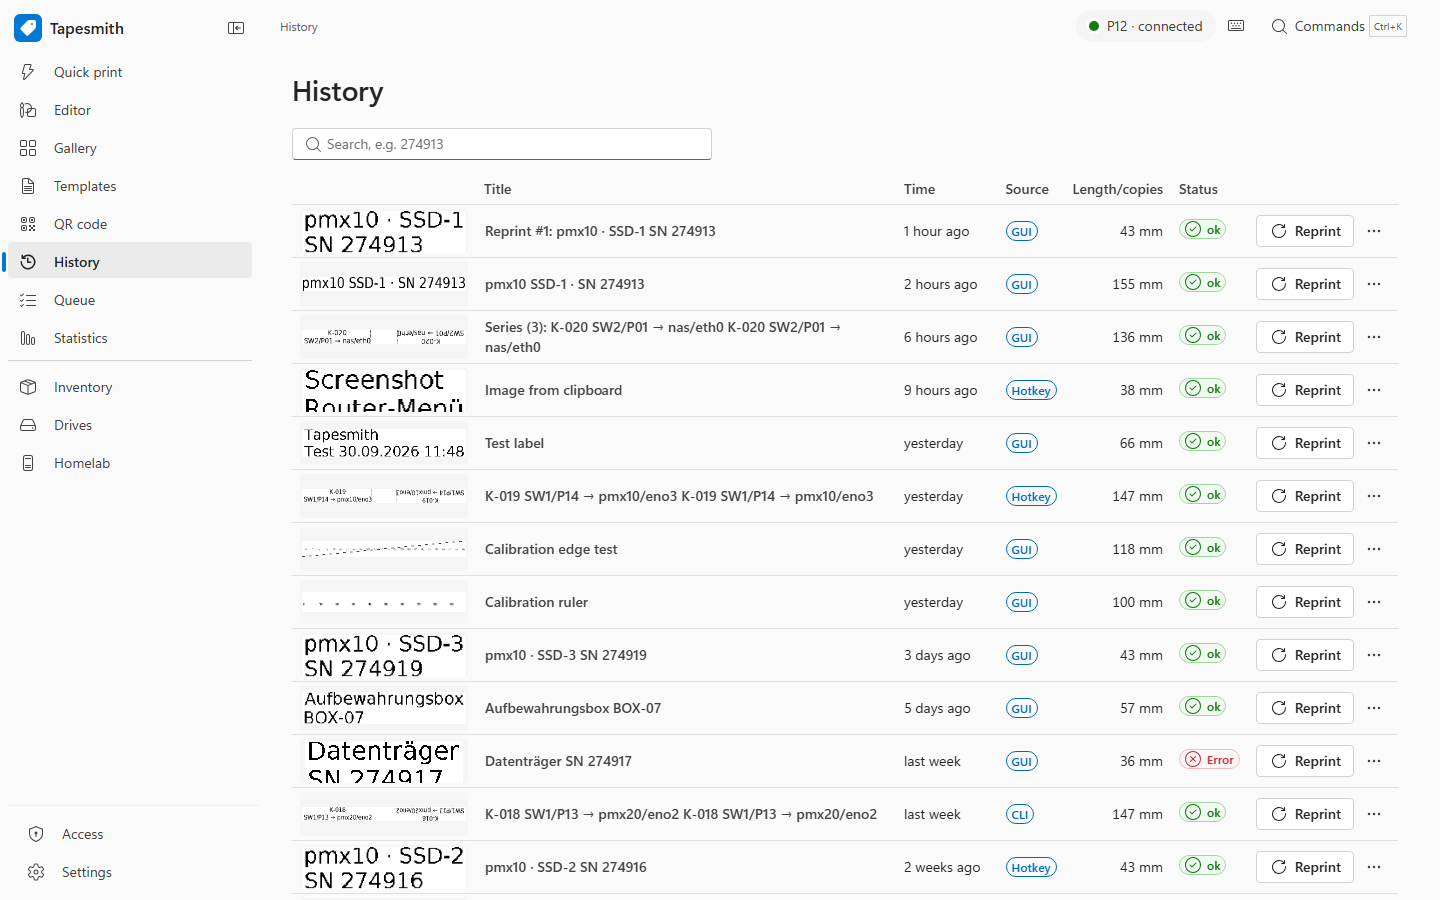
Task: Open more options for Reprint #1 row
Action: 1374,231
